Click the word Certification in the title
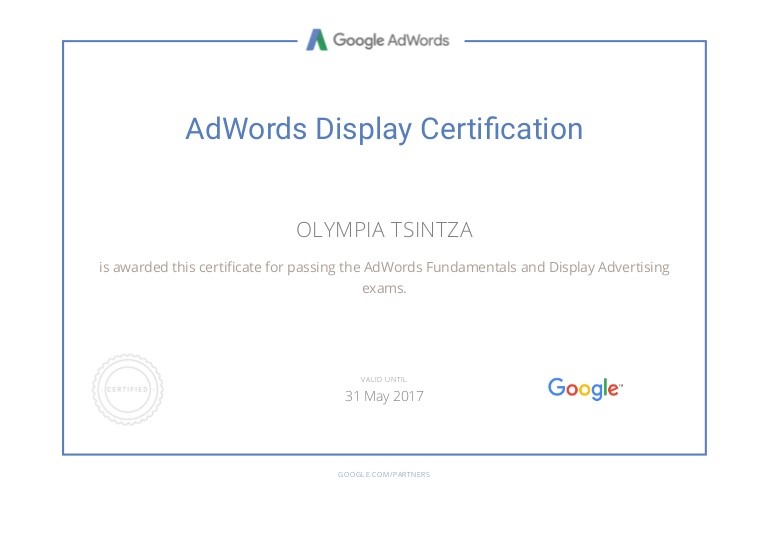The width and height of the screenshot is (768, 544). pyautogui.click(x=501, y=129)
